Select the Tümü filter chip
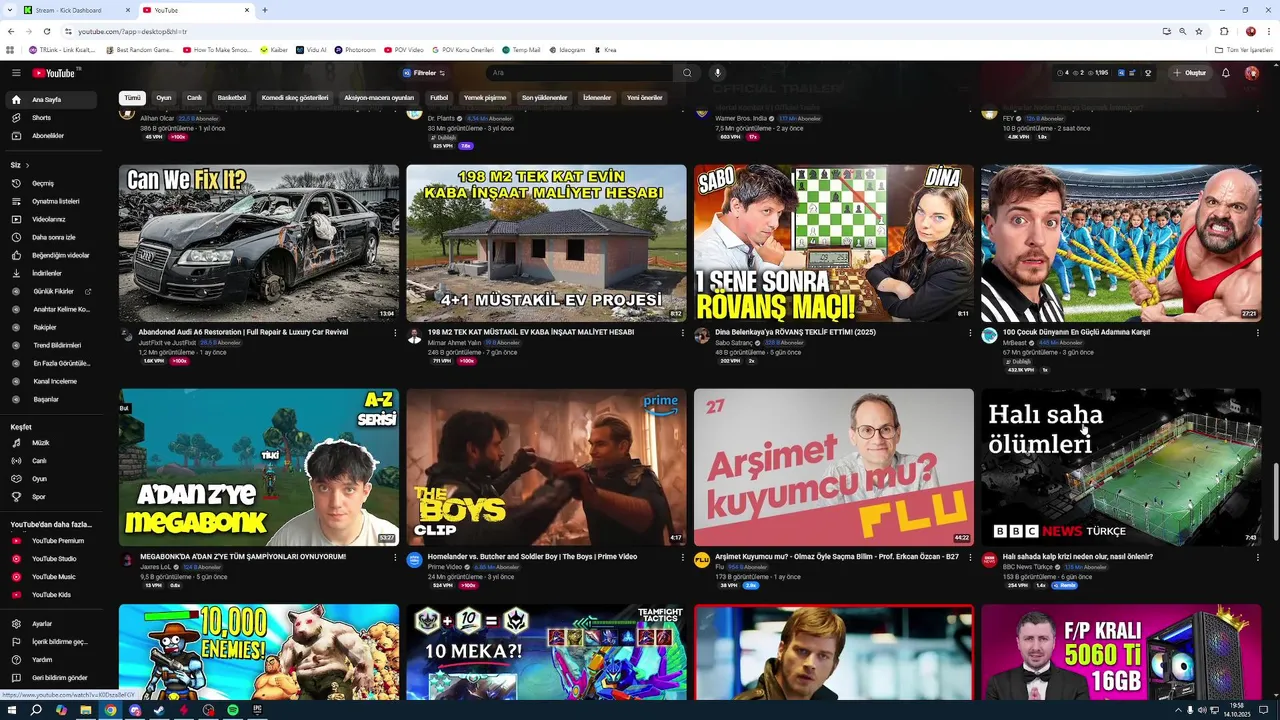The height and width of the screenshot is (720, 1280). [132, 98]
